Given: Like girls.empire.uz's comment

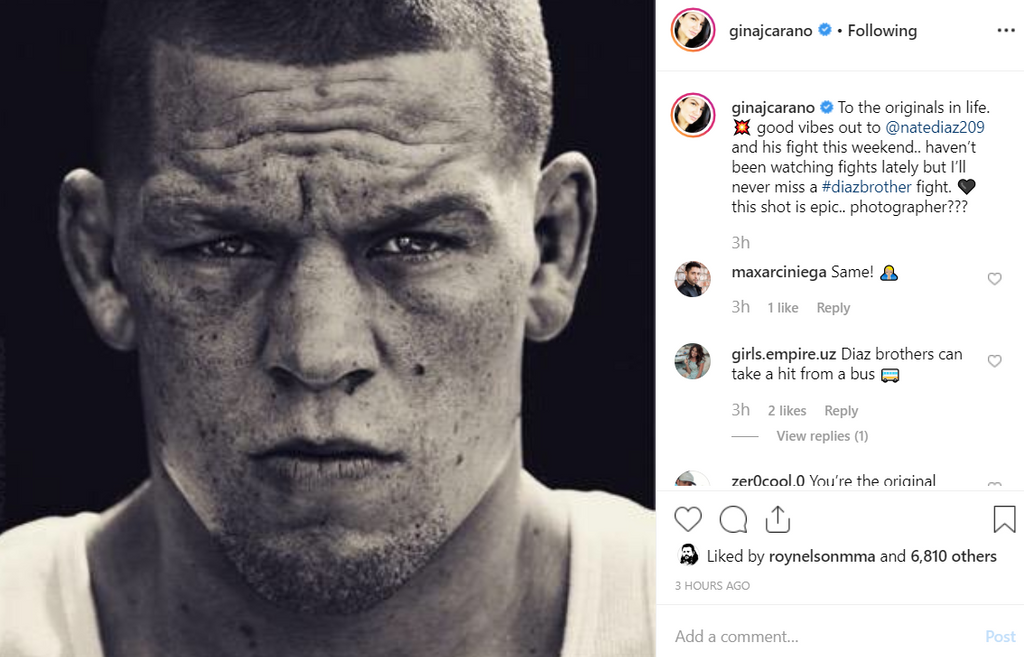Looking at the screenshot, I should pyautogui.click(x=994, y=361).
